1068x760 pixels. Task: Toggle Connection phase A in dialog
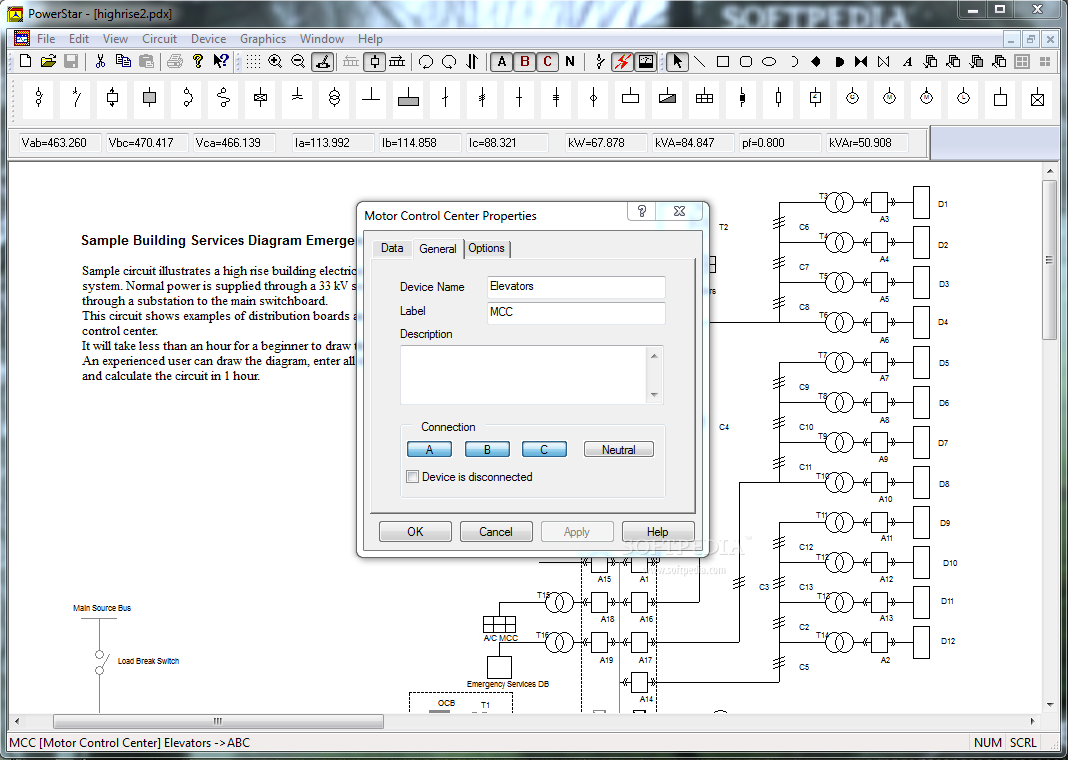click(430, 449)
